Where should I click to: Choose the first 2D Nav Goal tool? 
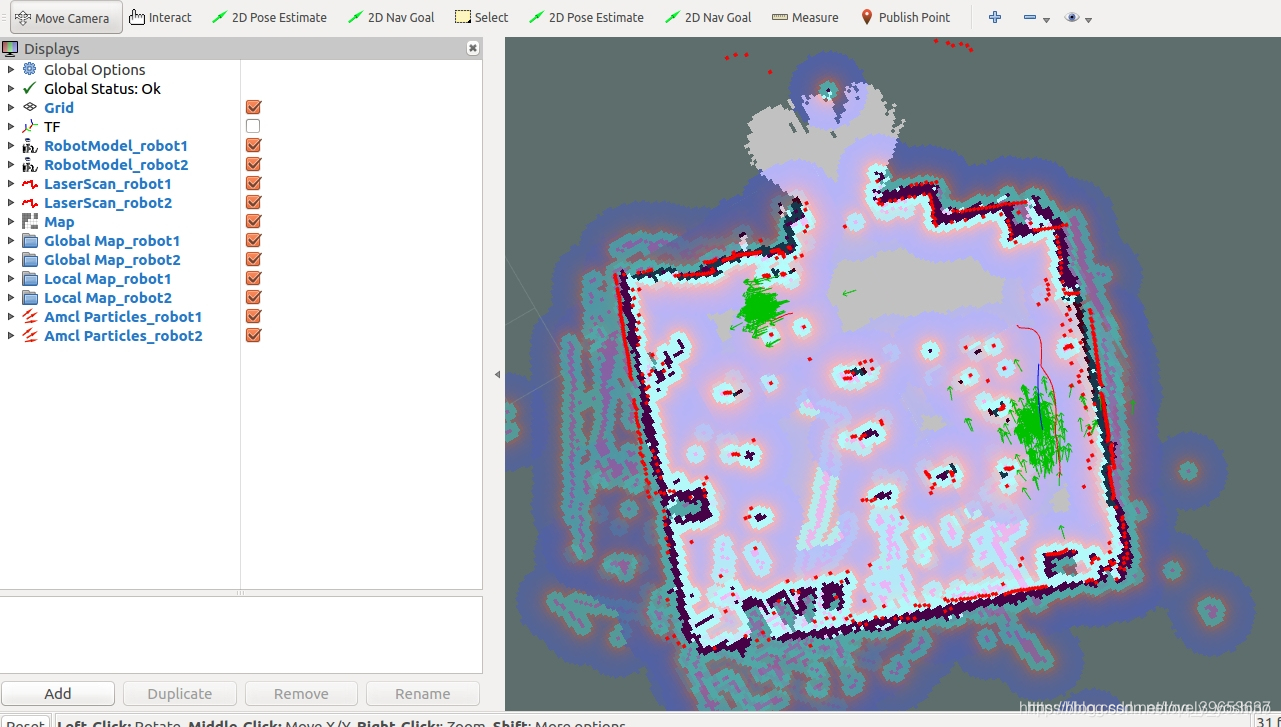coord(391,17)
